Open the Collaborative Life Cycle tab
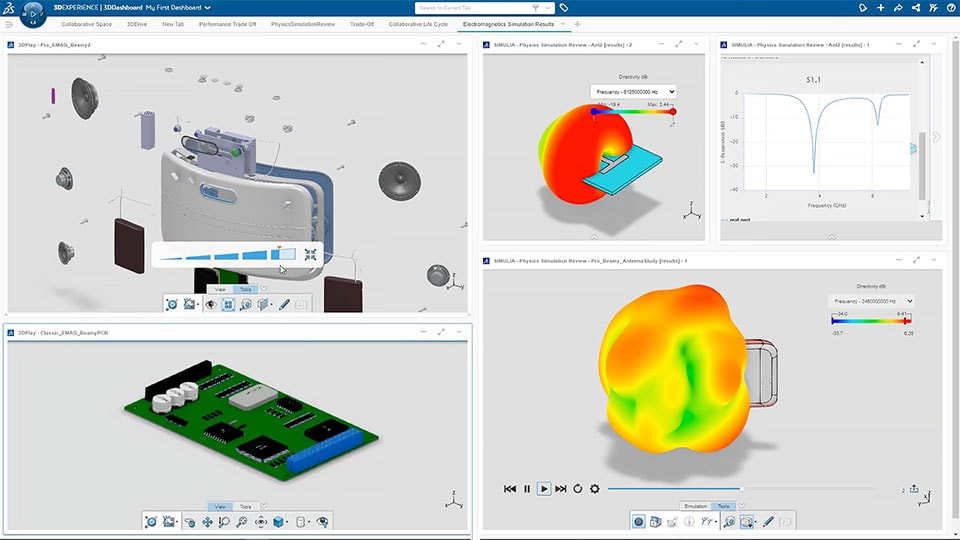960x540 pixels. point(418,23)
